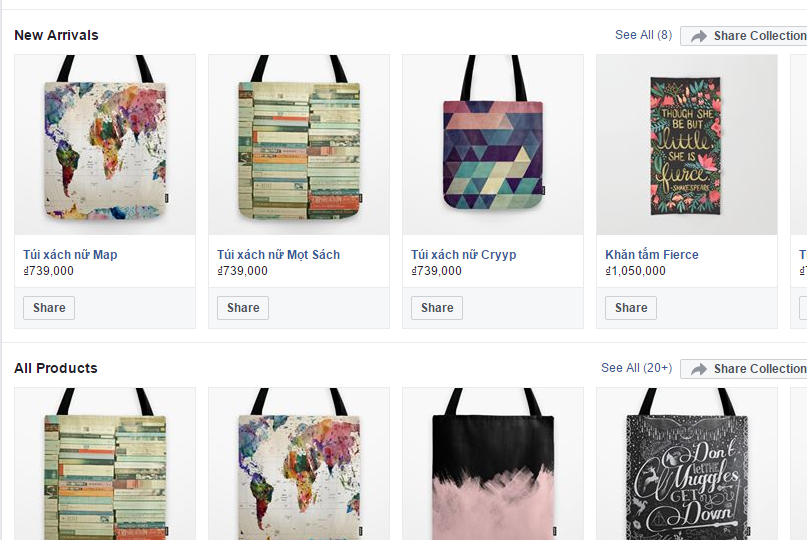Open the Túi xách nữ Cryyp title link

pyautogui.click(x=463, y=255)
